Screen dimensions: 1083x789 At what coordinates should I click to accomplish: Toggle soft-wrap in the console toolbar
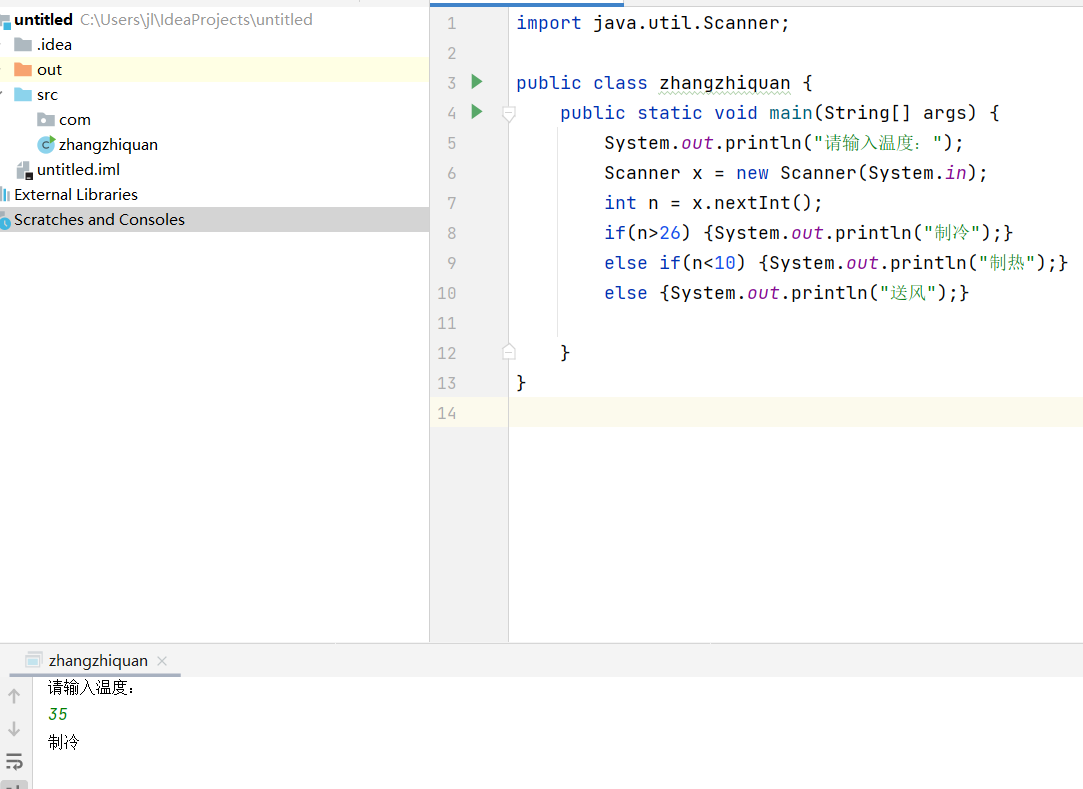14,762
